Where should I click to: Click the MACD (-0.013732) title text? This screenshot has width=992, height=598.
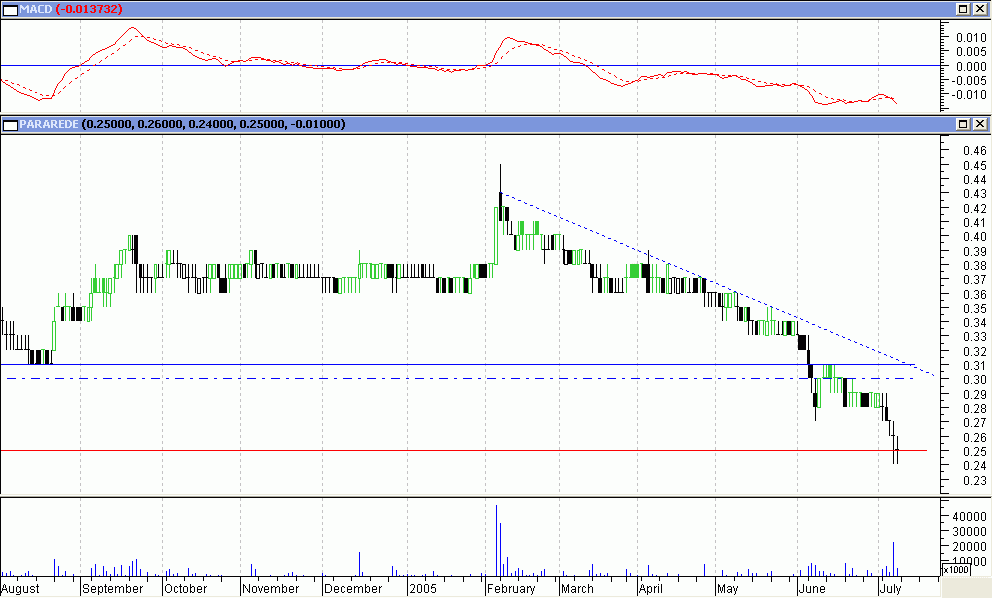71,9
